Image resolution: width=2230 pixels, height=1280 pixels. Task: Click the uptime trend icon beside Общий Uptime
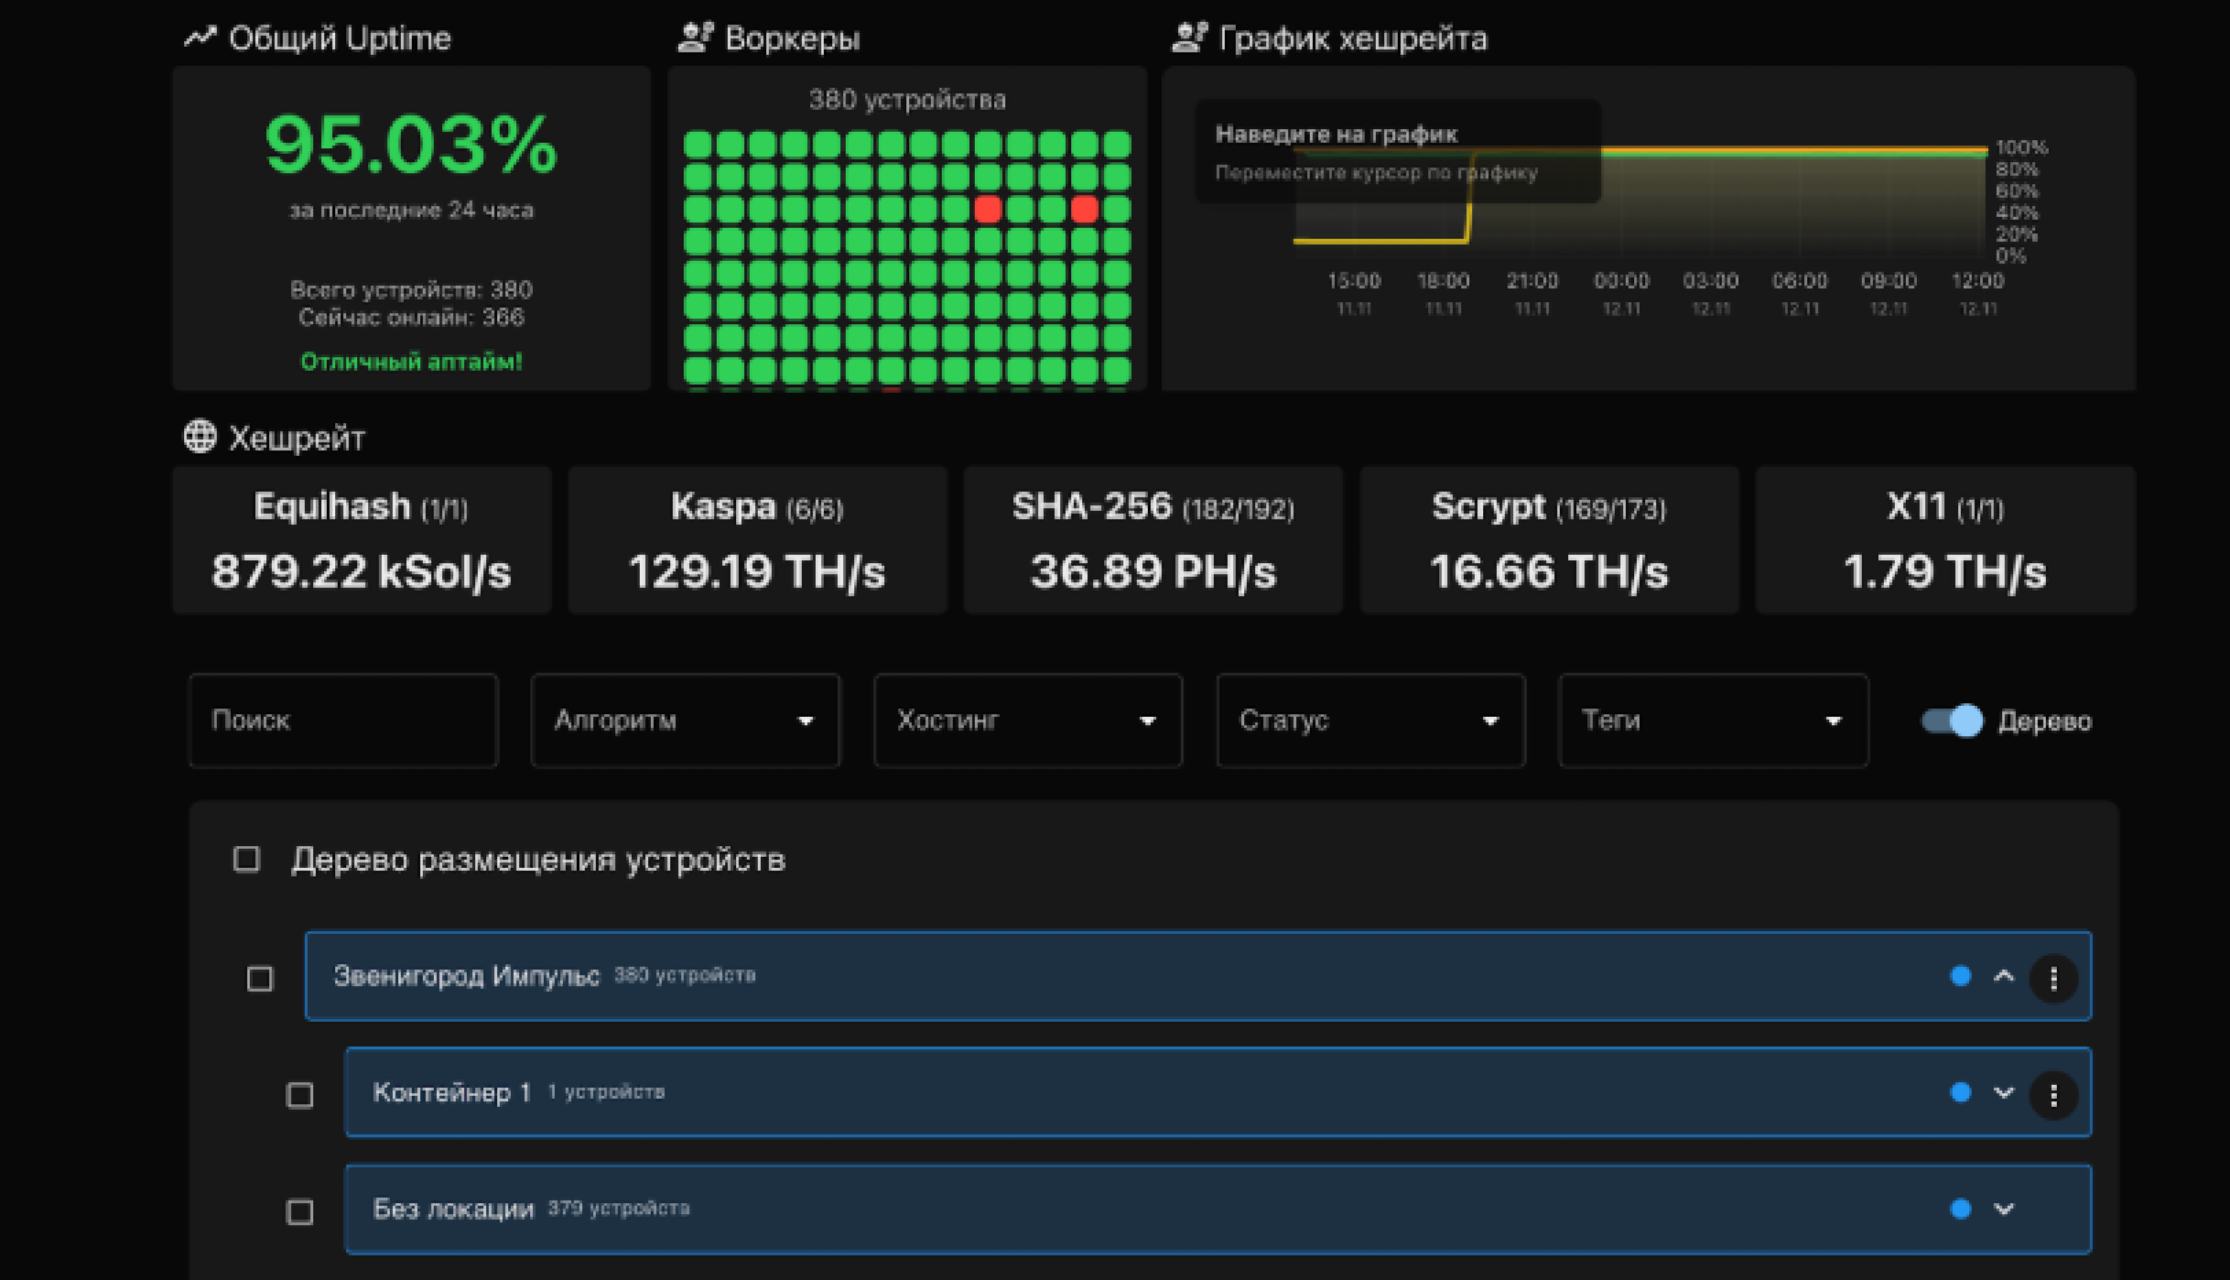click(x=200, y=37)
